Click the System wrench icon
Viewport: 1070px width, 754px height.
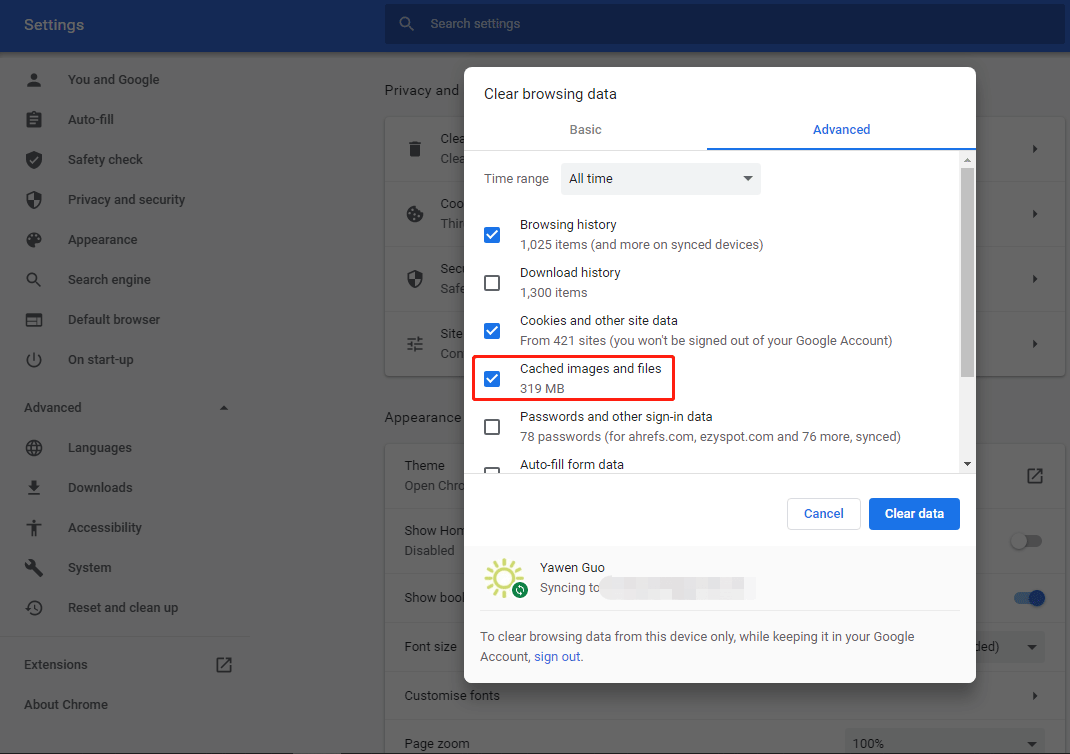[x=33, y=567]
